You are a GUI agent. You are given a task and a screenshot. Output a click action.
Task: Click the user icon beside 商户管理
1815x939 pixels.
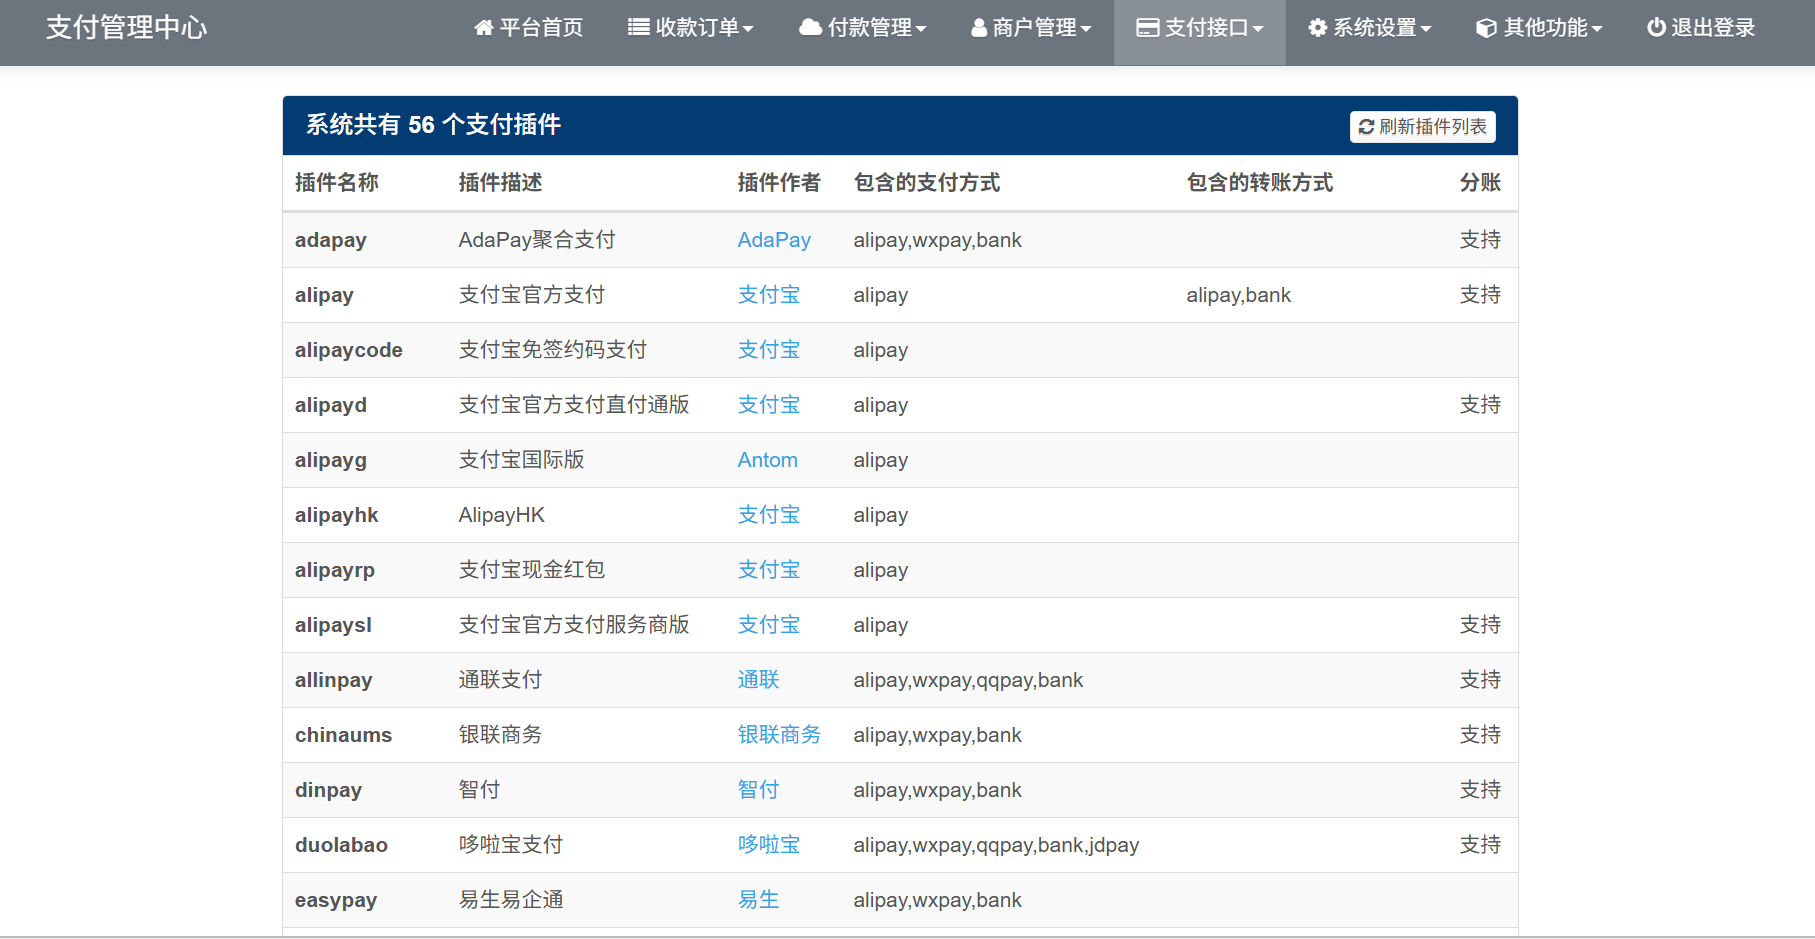click(979, 28)
